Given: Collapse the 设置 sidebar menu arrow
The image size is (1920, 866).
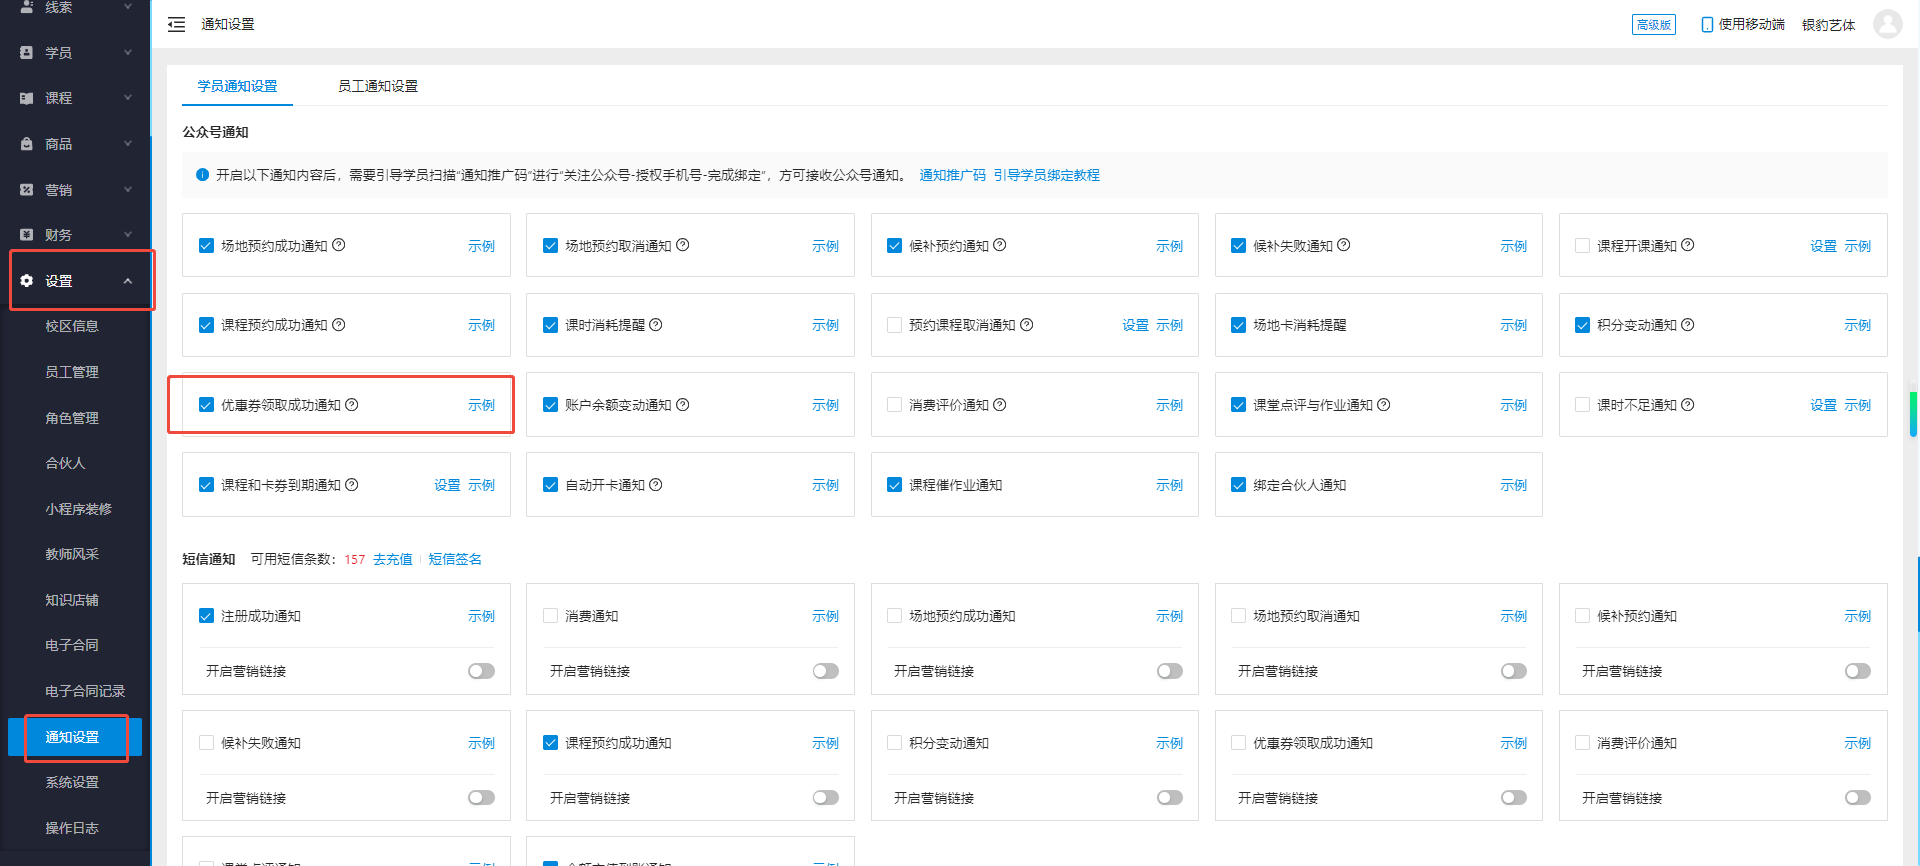Looking at the screenshot, I should (x=128, y=281).
